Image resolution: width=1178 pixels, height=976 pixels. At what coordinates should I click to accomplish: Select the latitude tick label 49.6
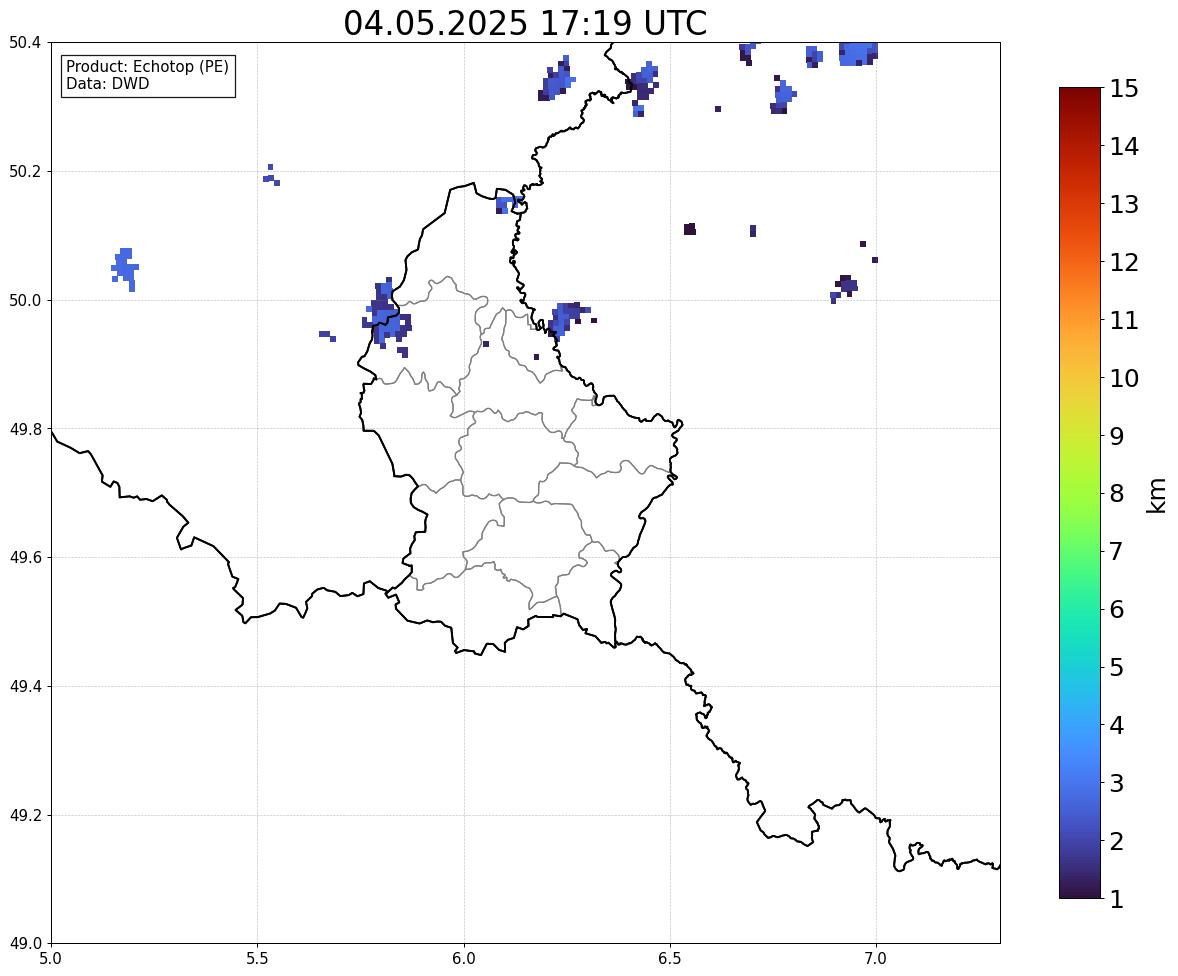click(25, 557)
